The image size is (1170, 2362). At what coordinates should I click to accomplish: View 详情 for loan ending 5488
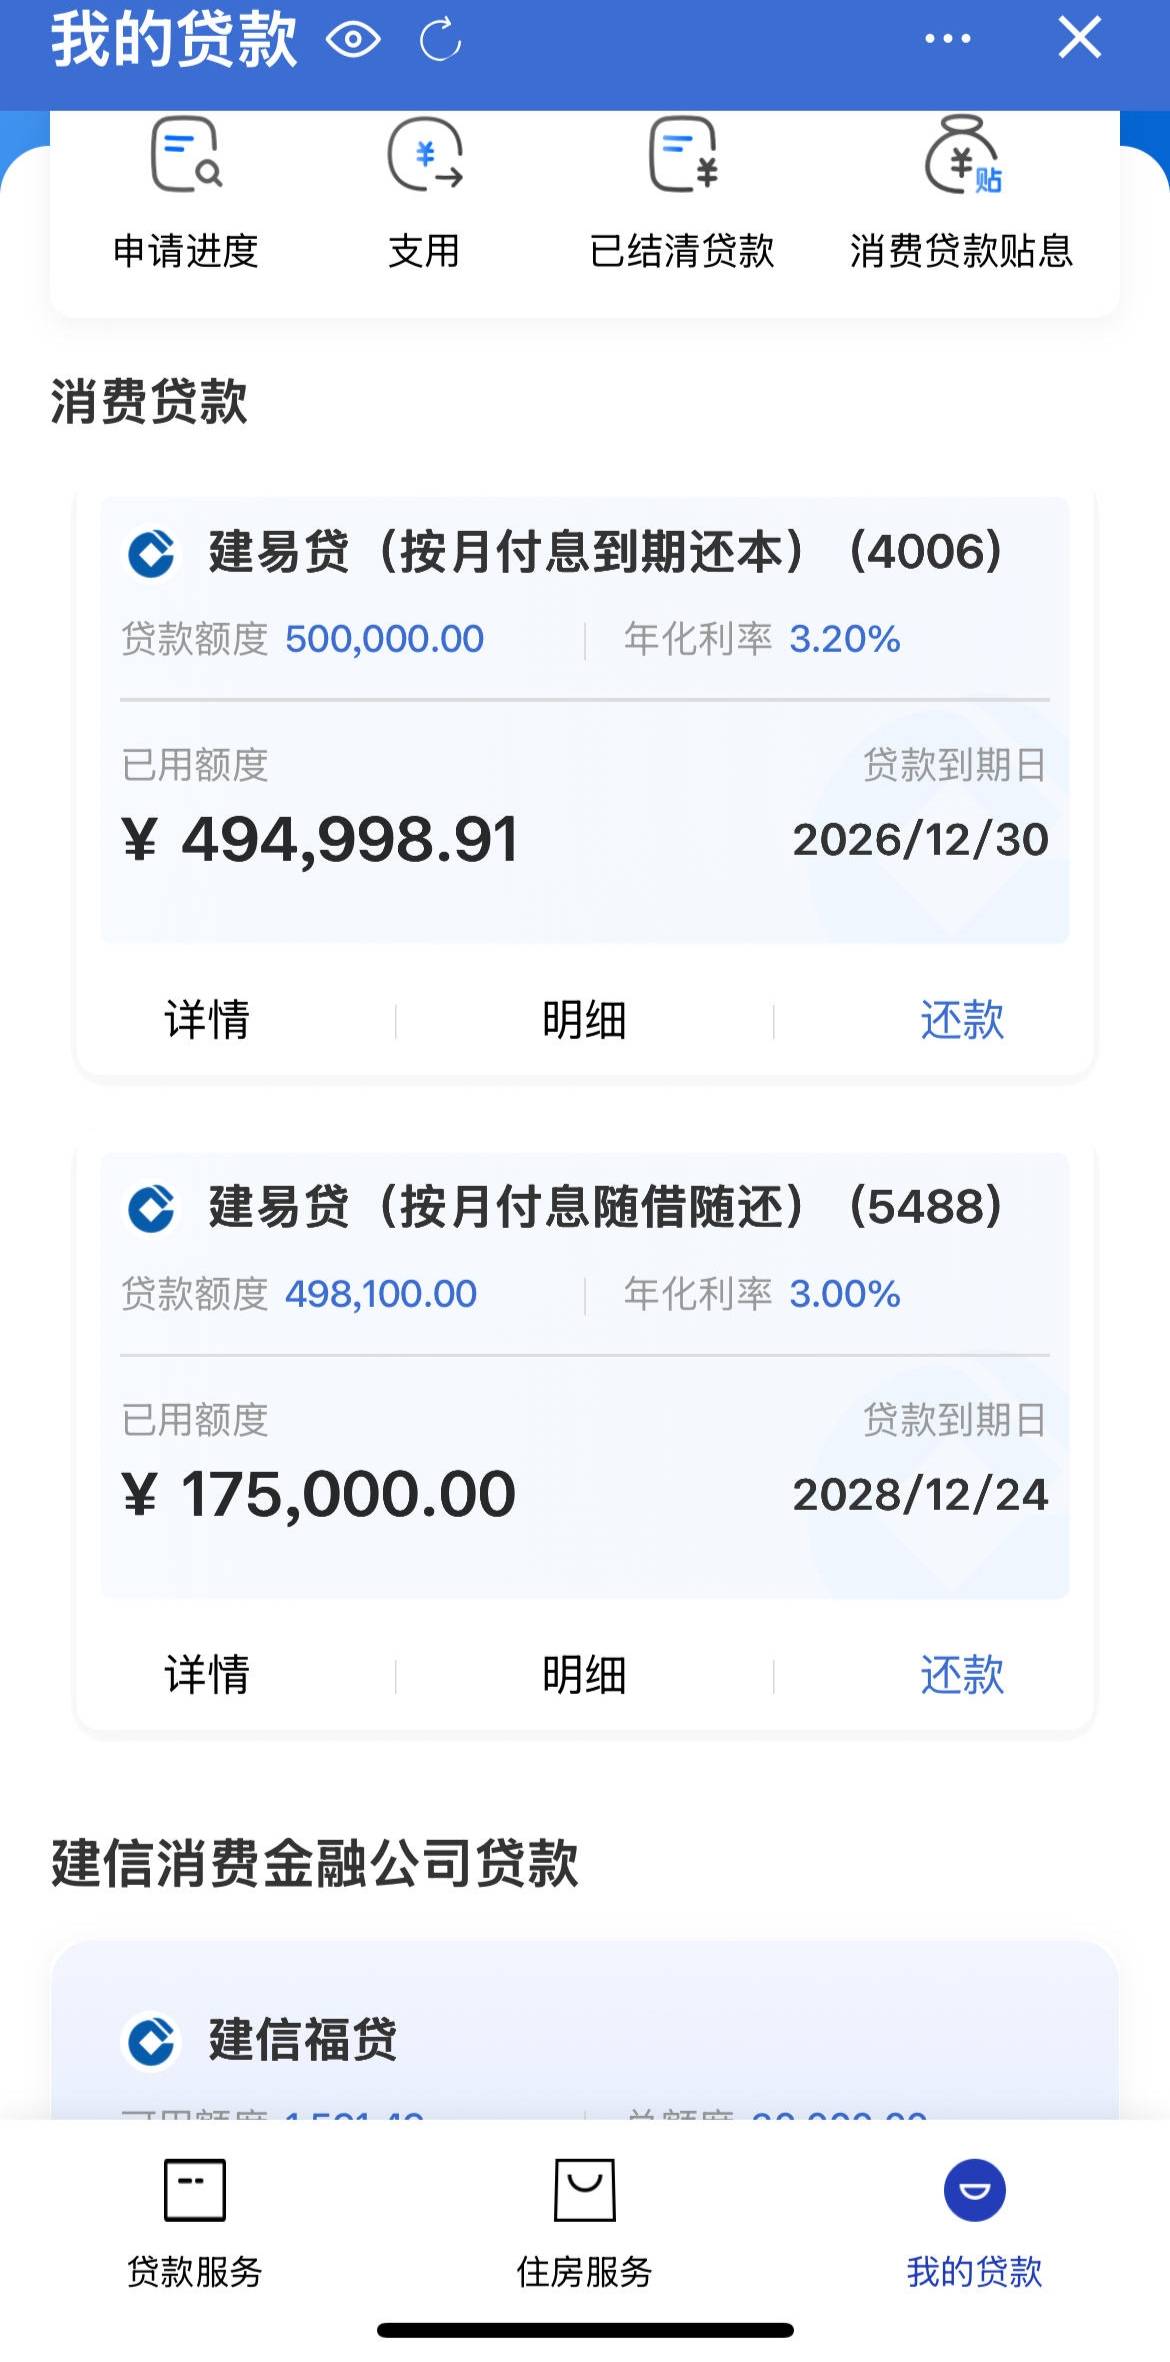click(x=207, y=1675)
